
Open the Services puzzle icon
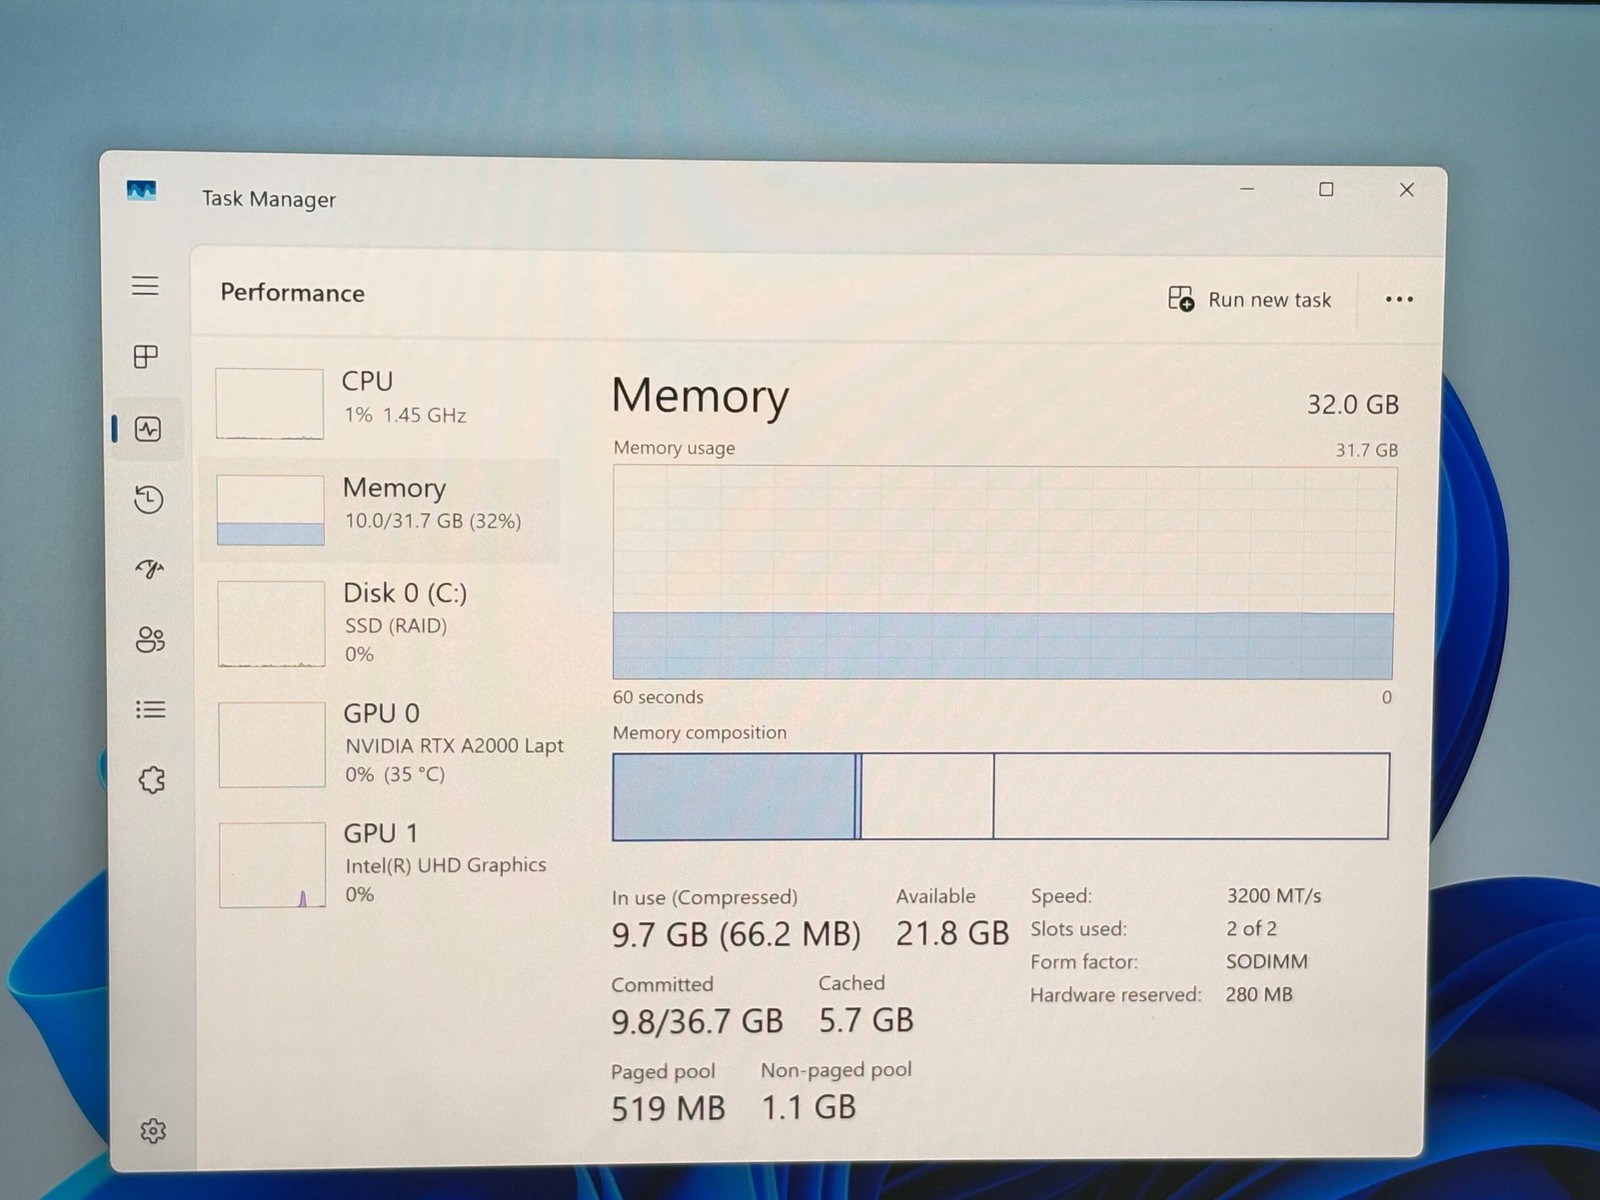(x=152, y=780)
